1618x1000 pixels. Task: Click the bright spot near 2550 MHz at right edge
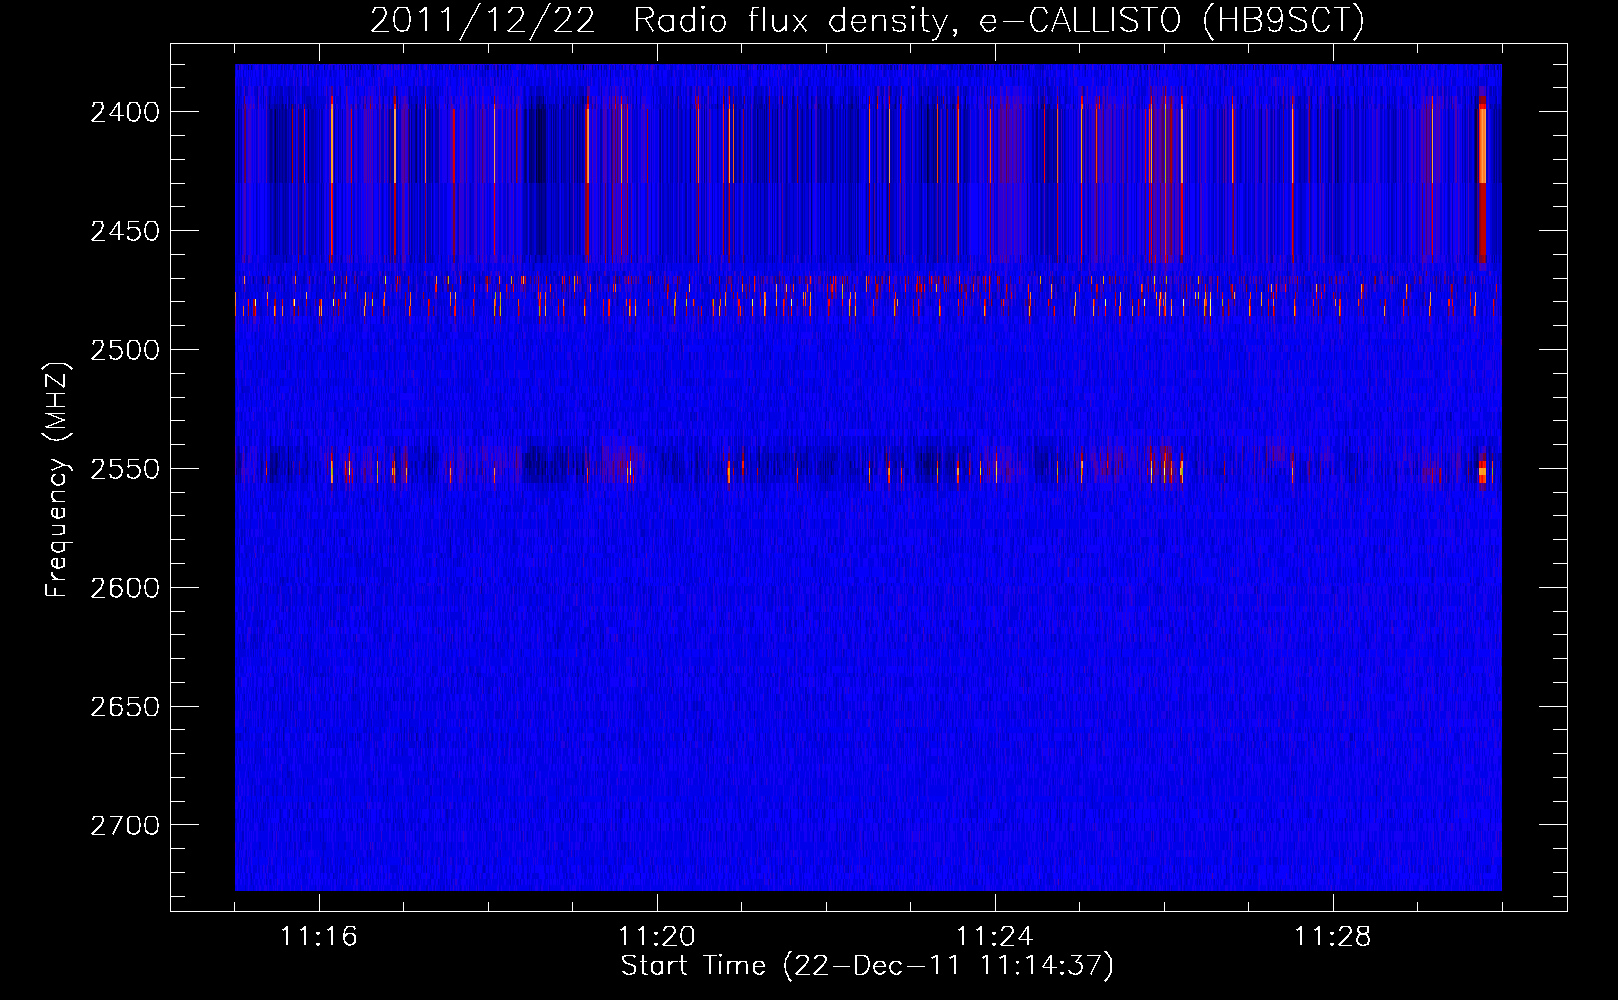tap(1483, 470)
